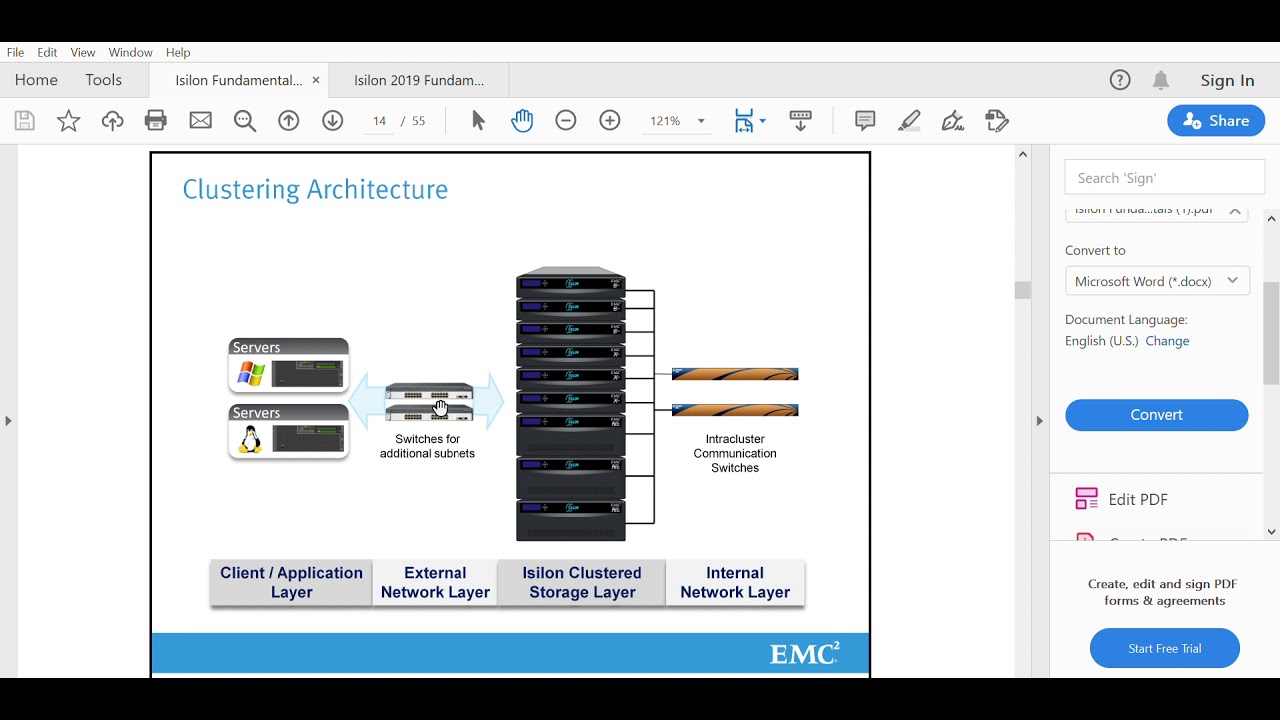Send file by email envelope icon

coord(201,121)
